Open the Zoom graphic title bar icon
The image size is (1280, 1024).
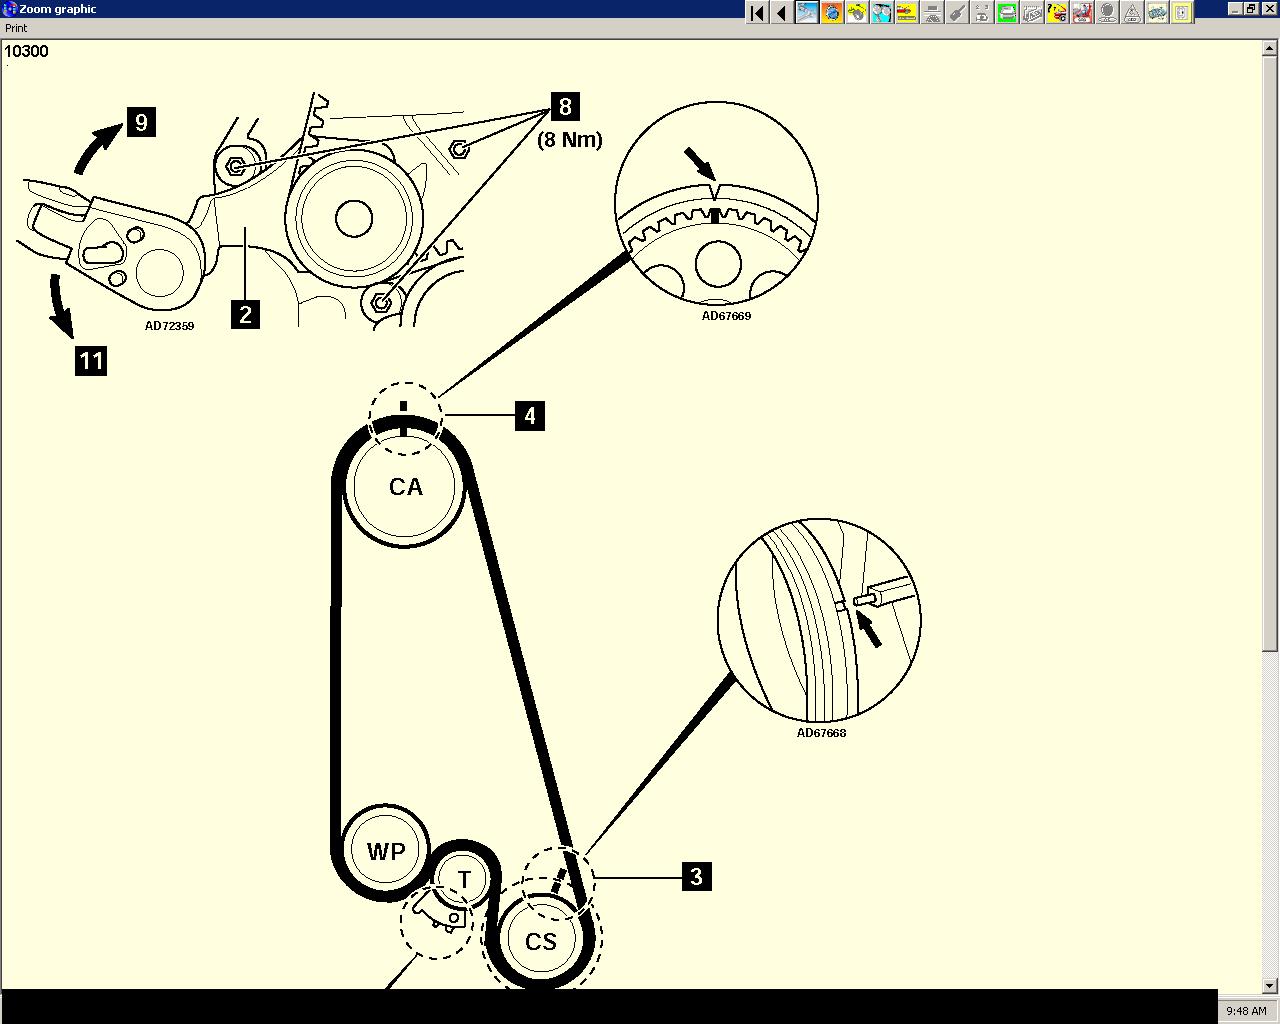point(10,9)
